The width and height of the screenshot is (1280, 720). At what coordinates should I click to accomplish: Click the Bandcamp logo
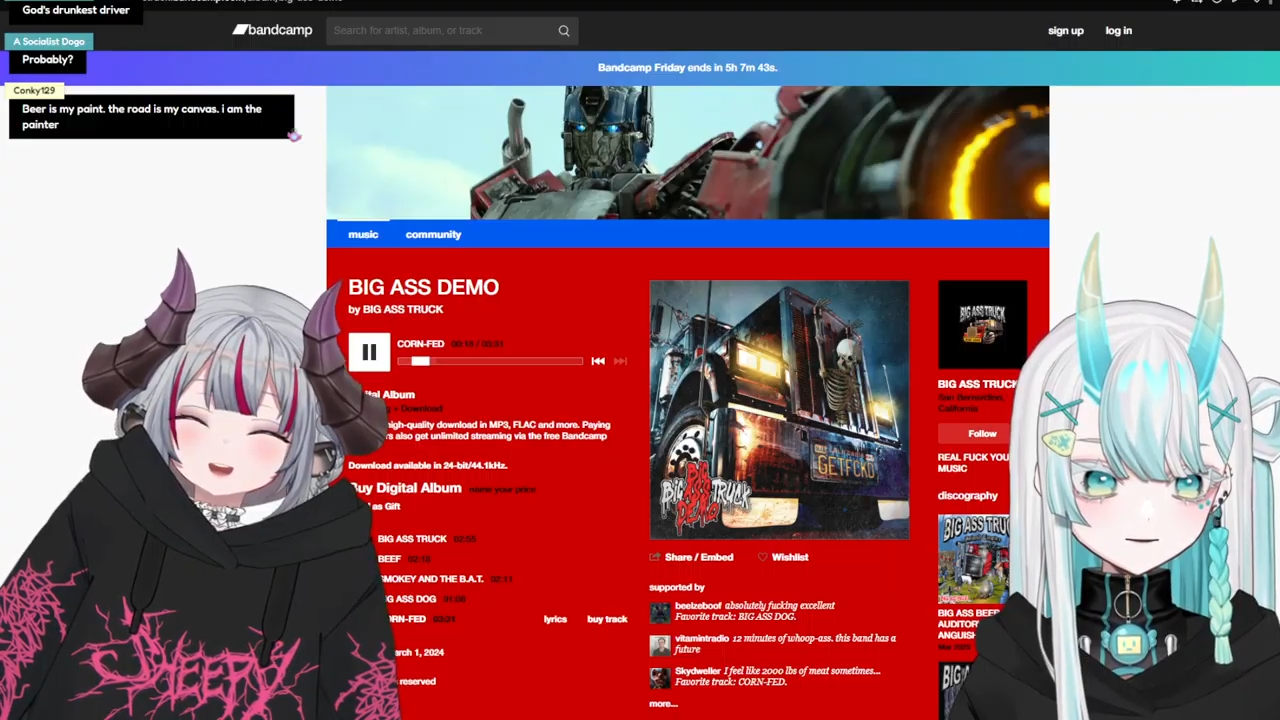pyautogui.click(x=272, y=30)
